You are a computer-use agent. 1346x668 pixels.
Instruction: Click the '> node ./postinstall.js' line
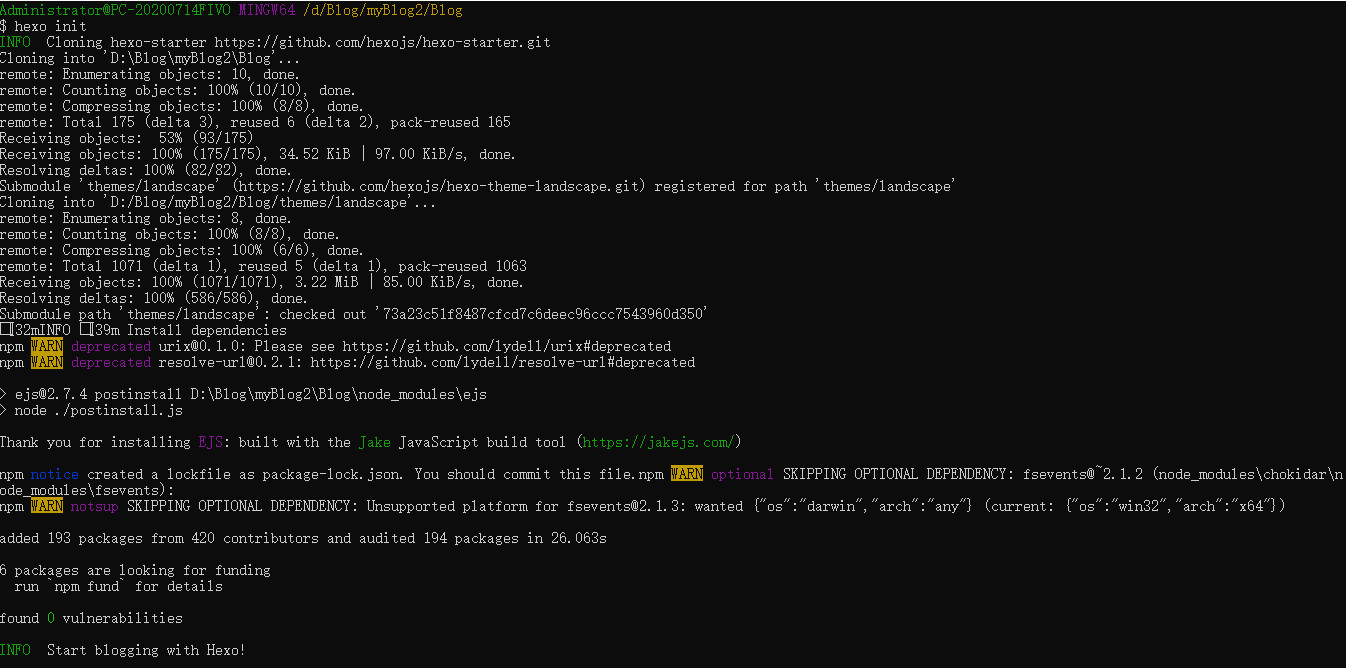[91, 410]
